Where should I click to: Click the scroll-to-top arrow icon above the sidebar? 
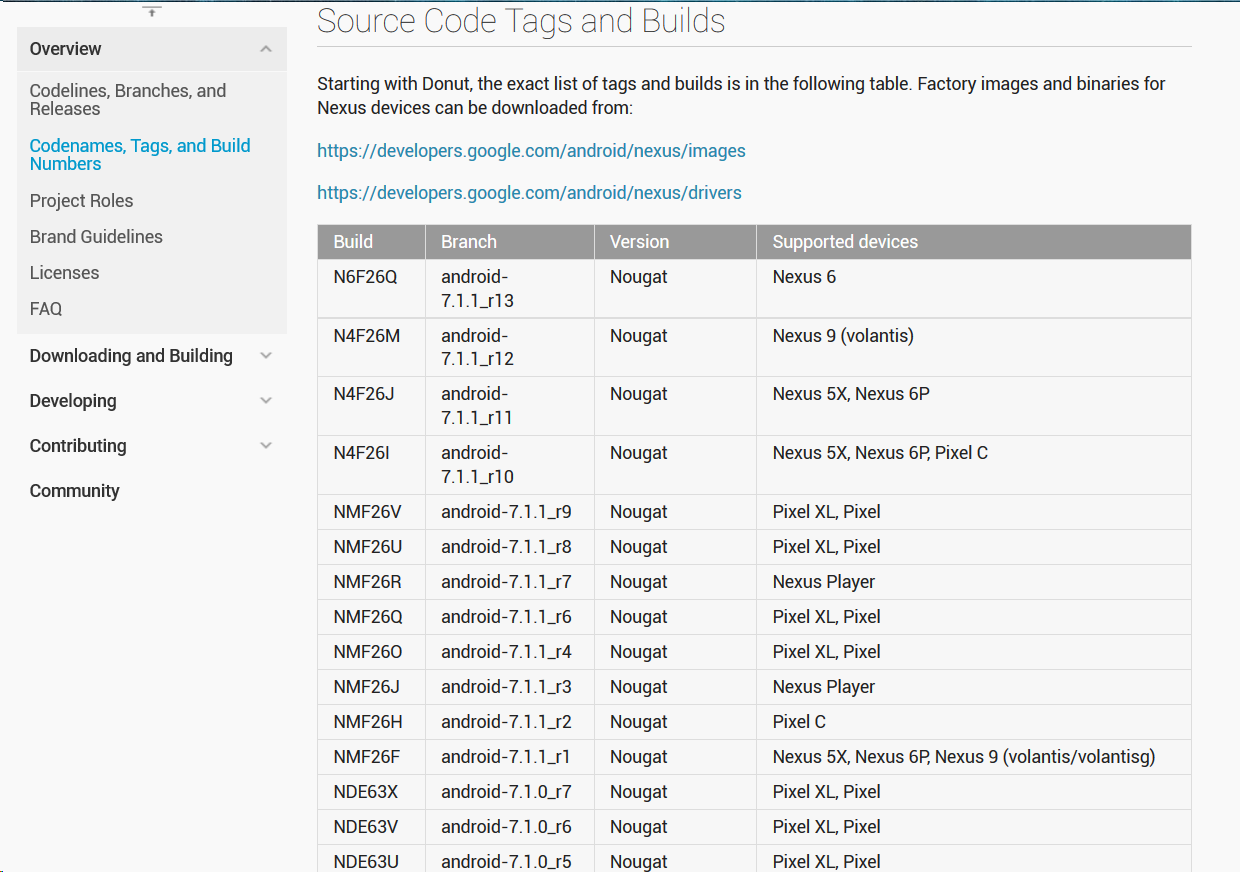coord(152,11)
